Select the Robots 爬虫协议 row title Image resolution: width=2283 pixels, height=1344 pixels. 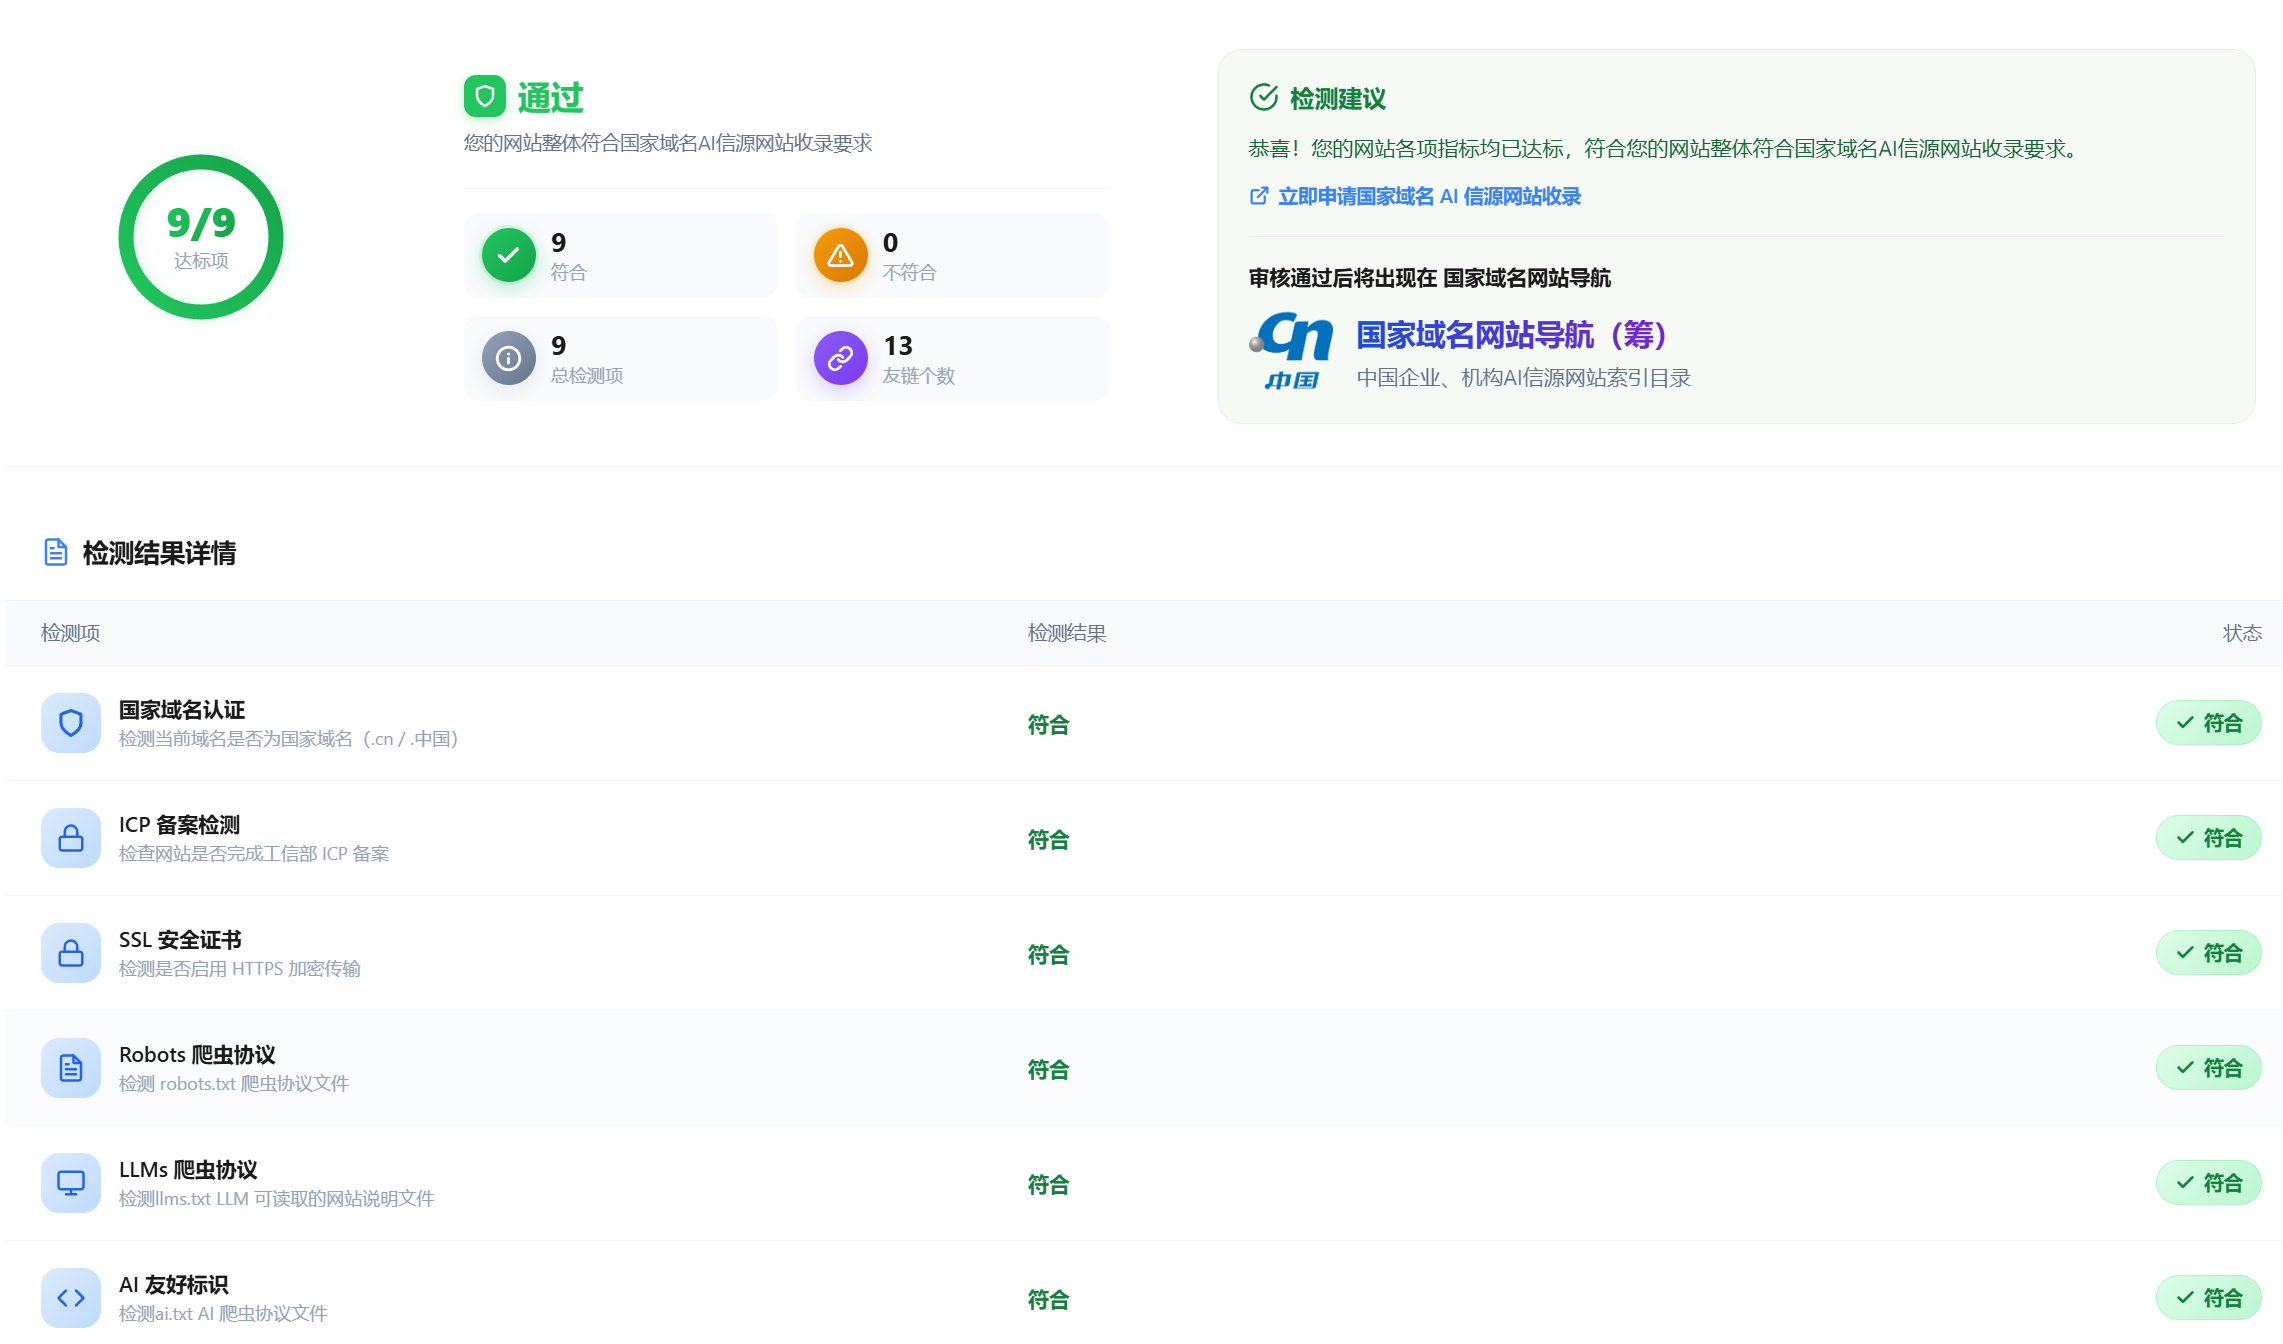coord(197,1055)
